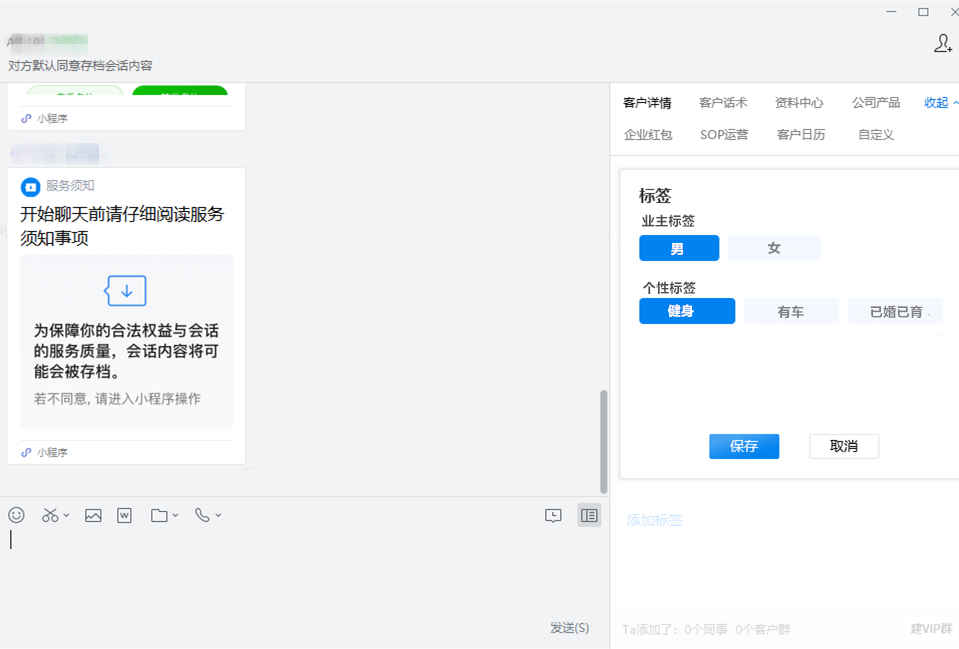This screenshot has height=649, width=959.
Task: Select the 女 owner tag
Action: [x=773, y=248]
